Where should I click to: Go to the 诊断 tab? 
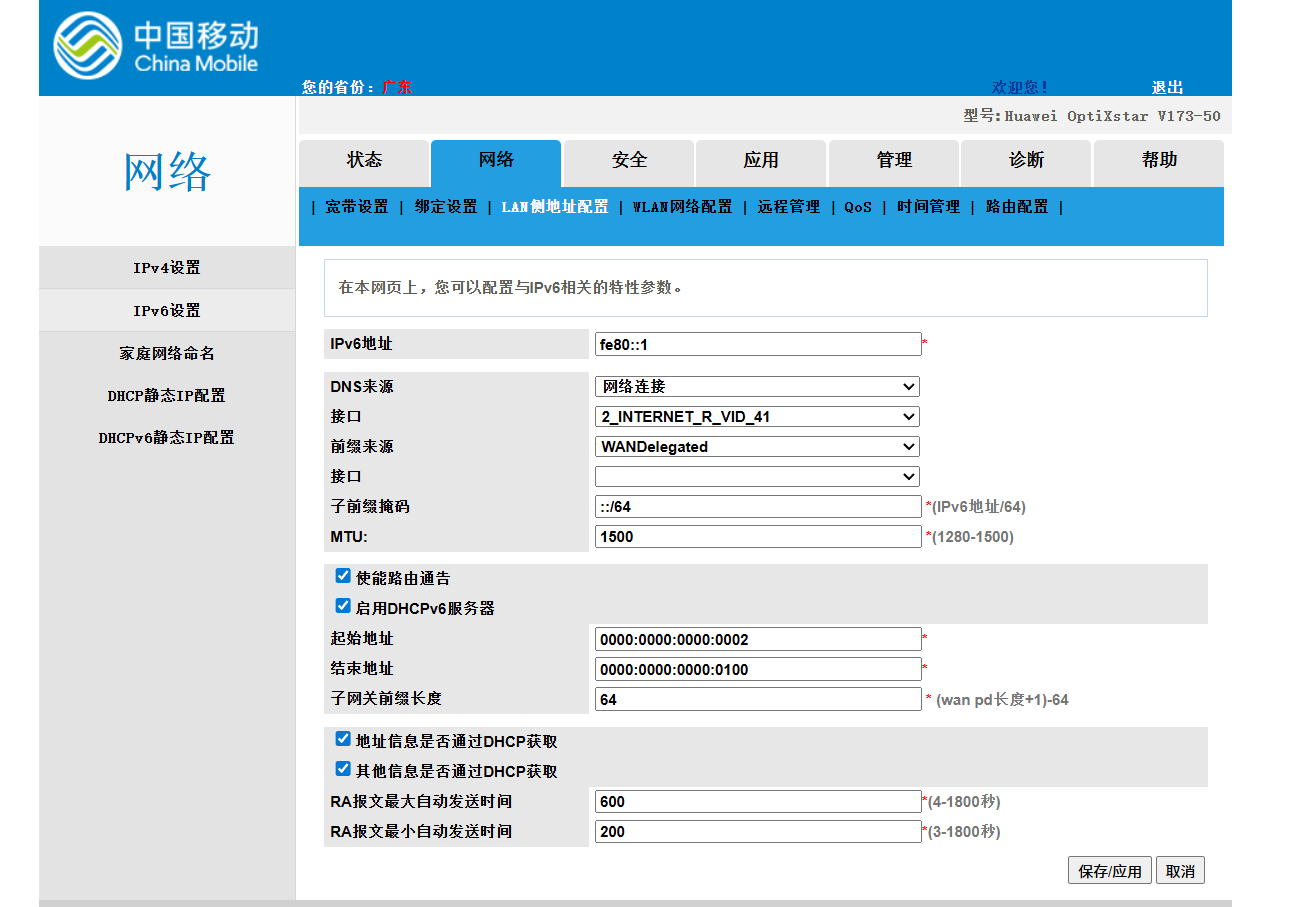[x=1026, y=161]
